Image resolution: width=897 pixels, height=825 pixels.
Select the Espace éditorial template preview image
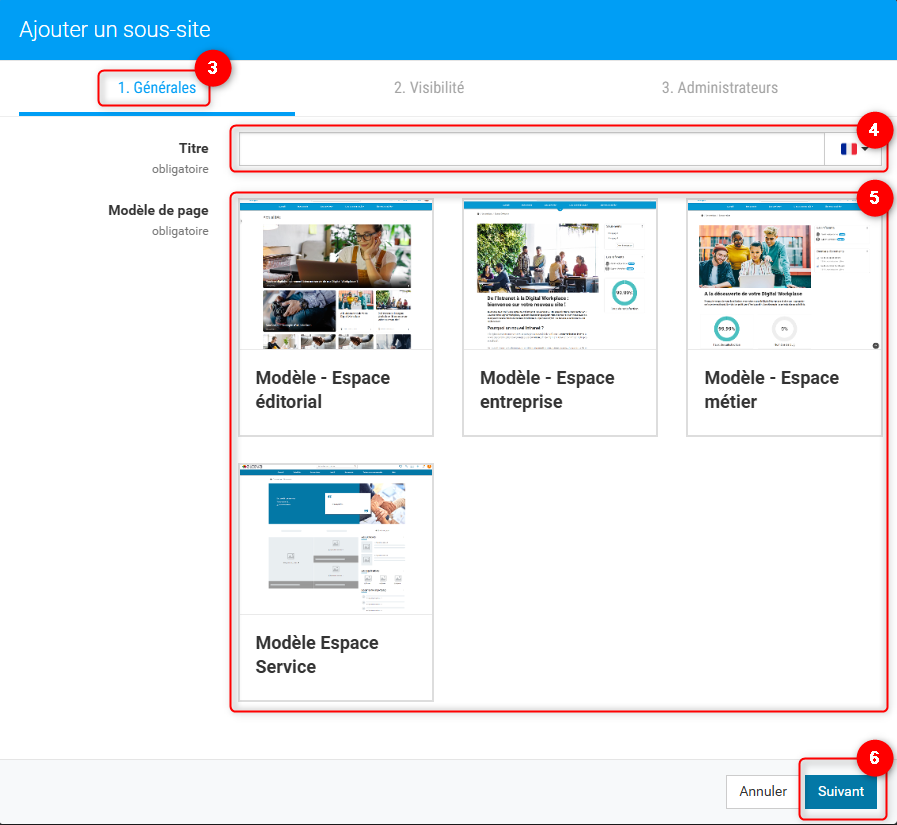336,275
